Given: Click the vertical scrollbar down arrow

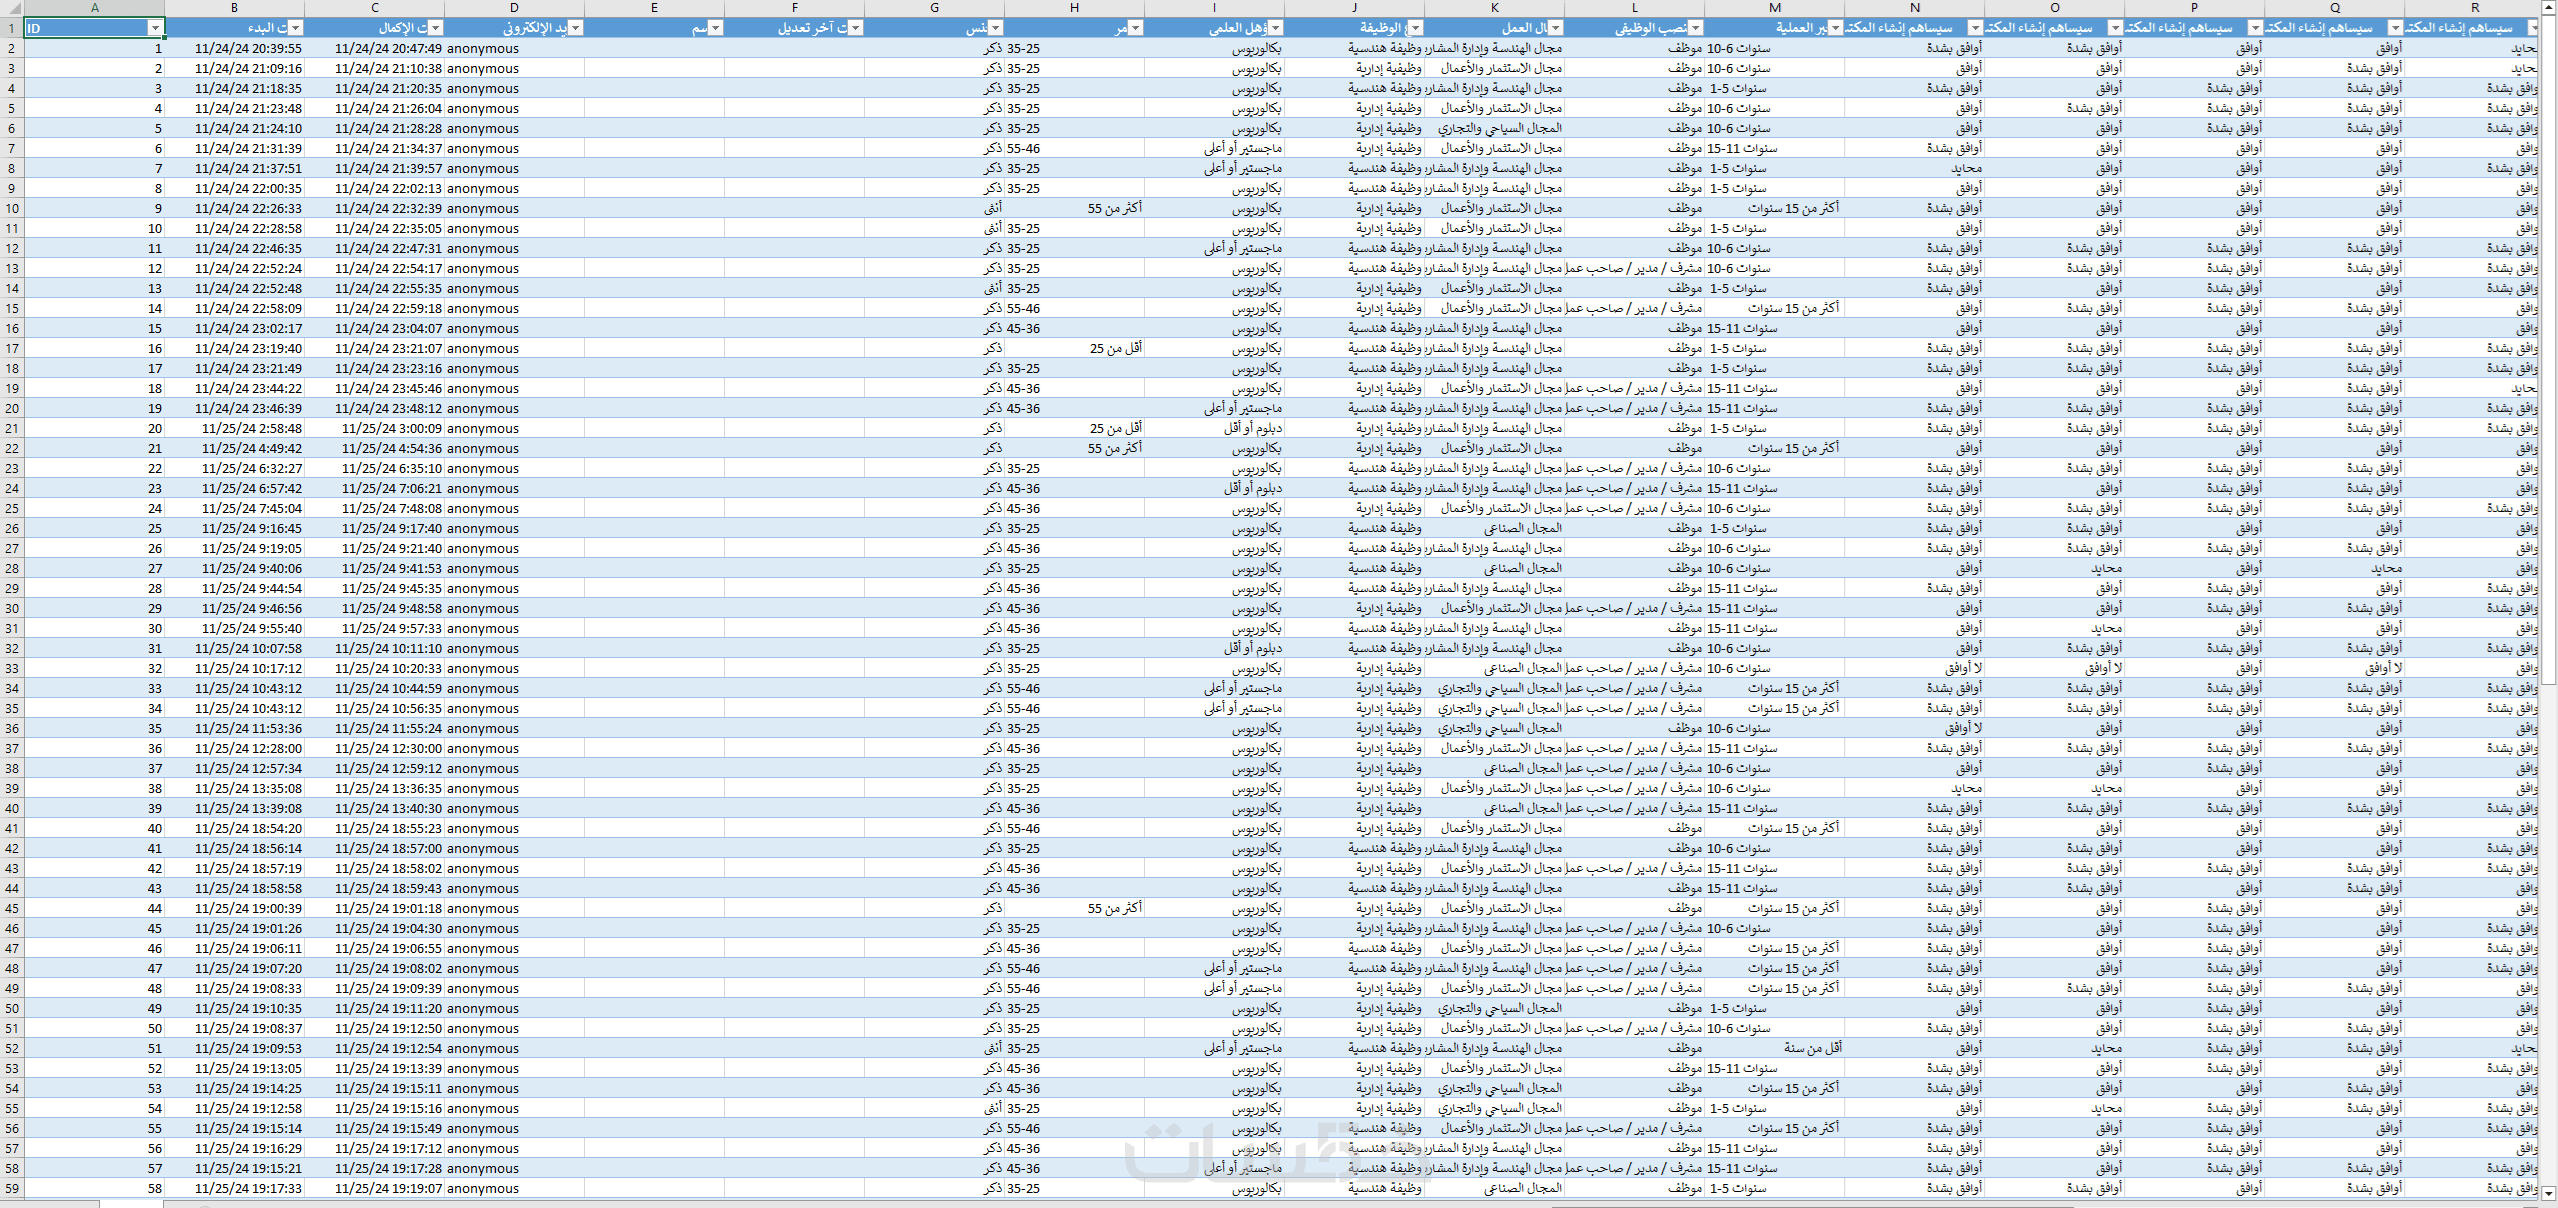Looking at the screenshot, I should [2549, 1192].
